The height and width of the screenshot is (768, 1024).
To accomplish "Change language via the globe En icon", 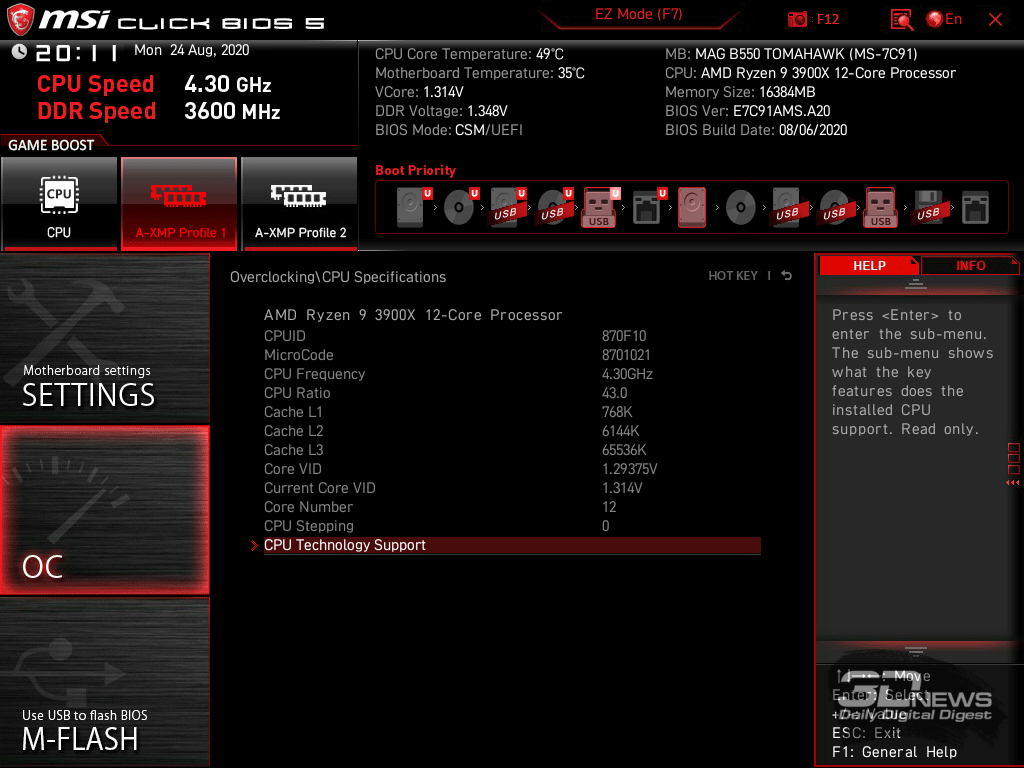I will click(944, 20).
